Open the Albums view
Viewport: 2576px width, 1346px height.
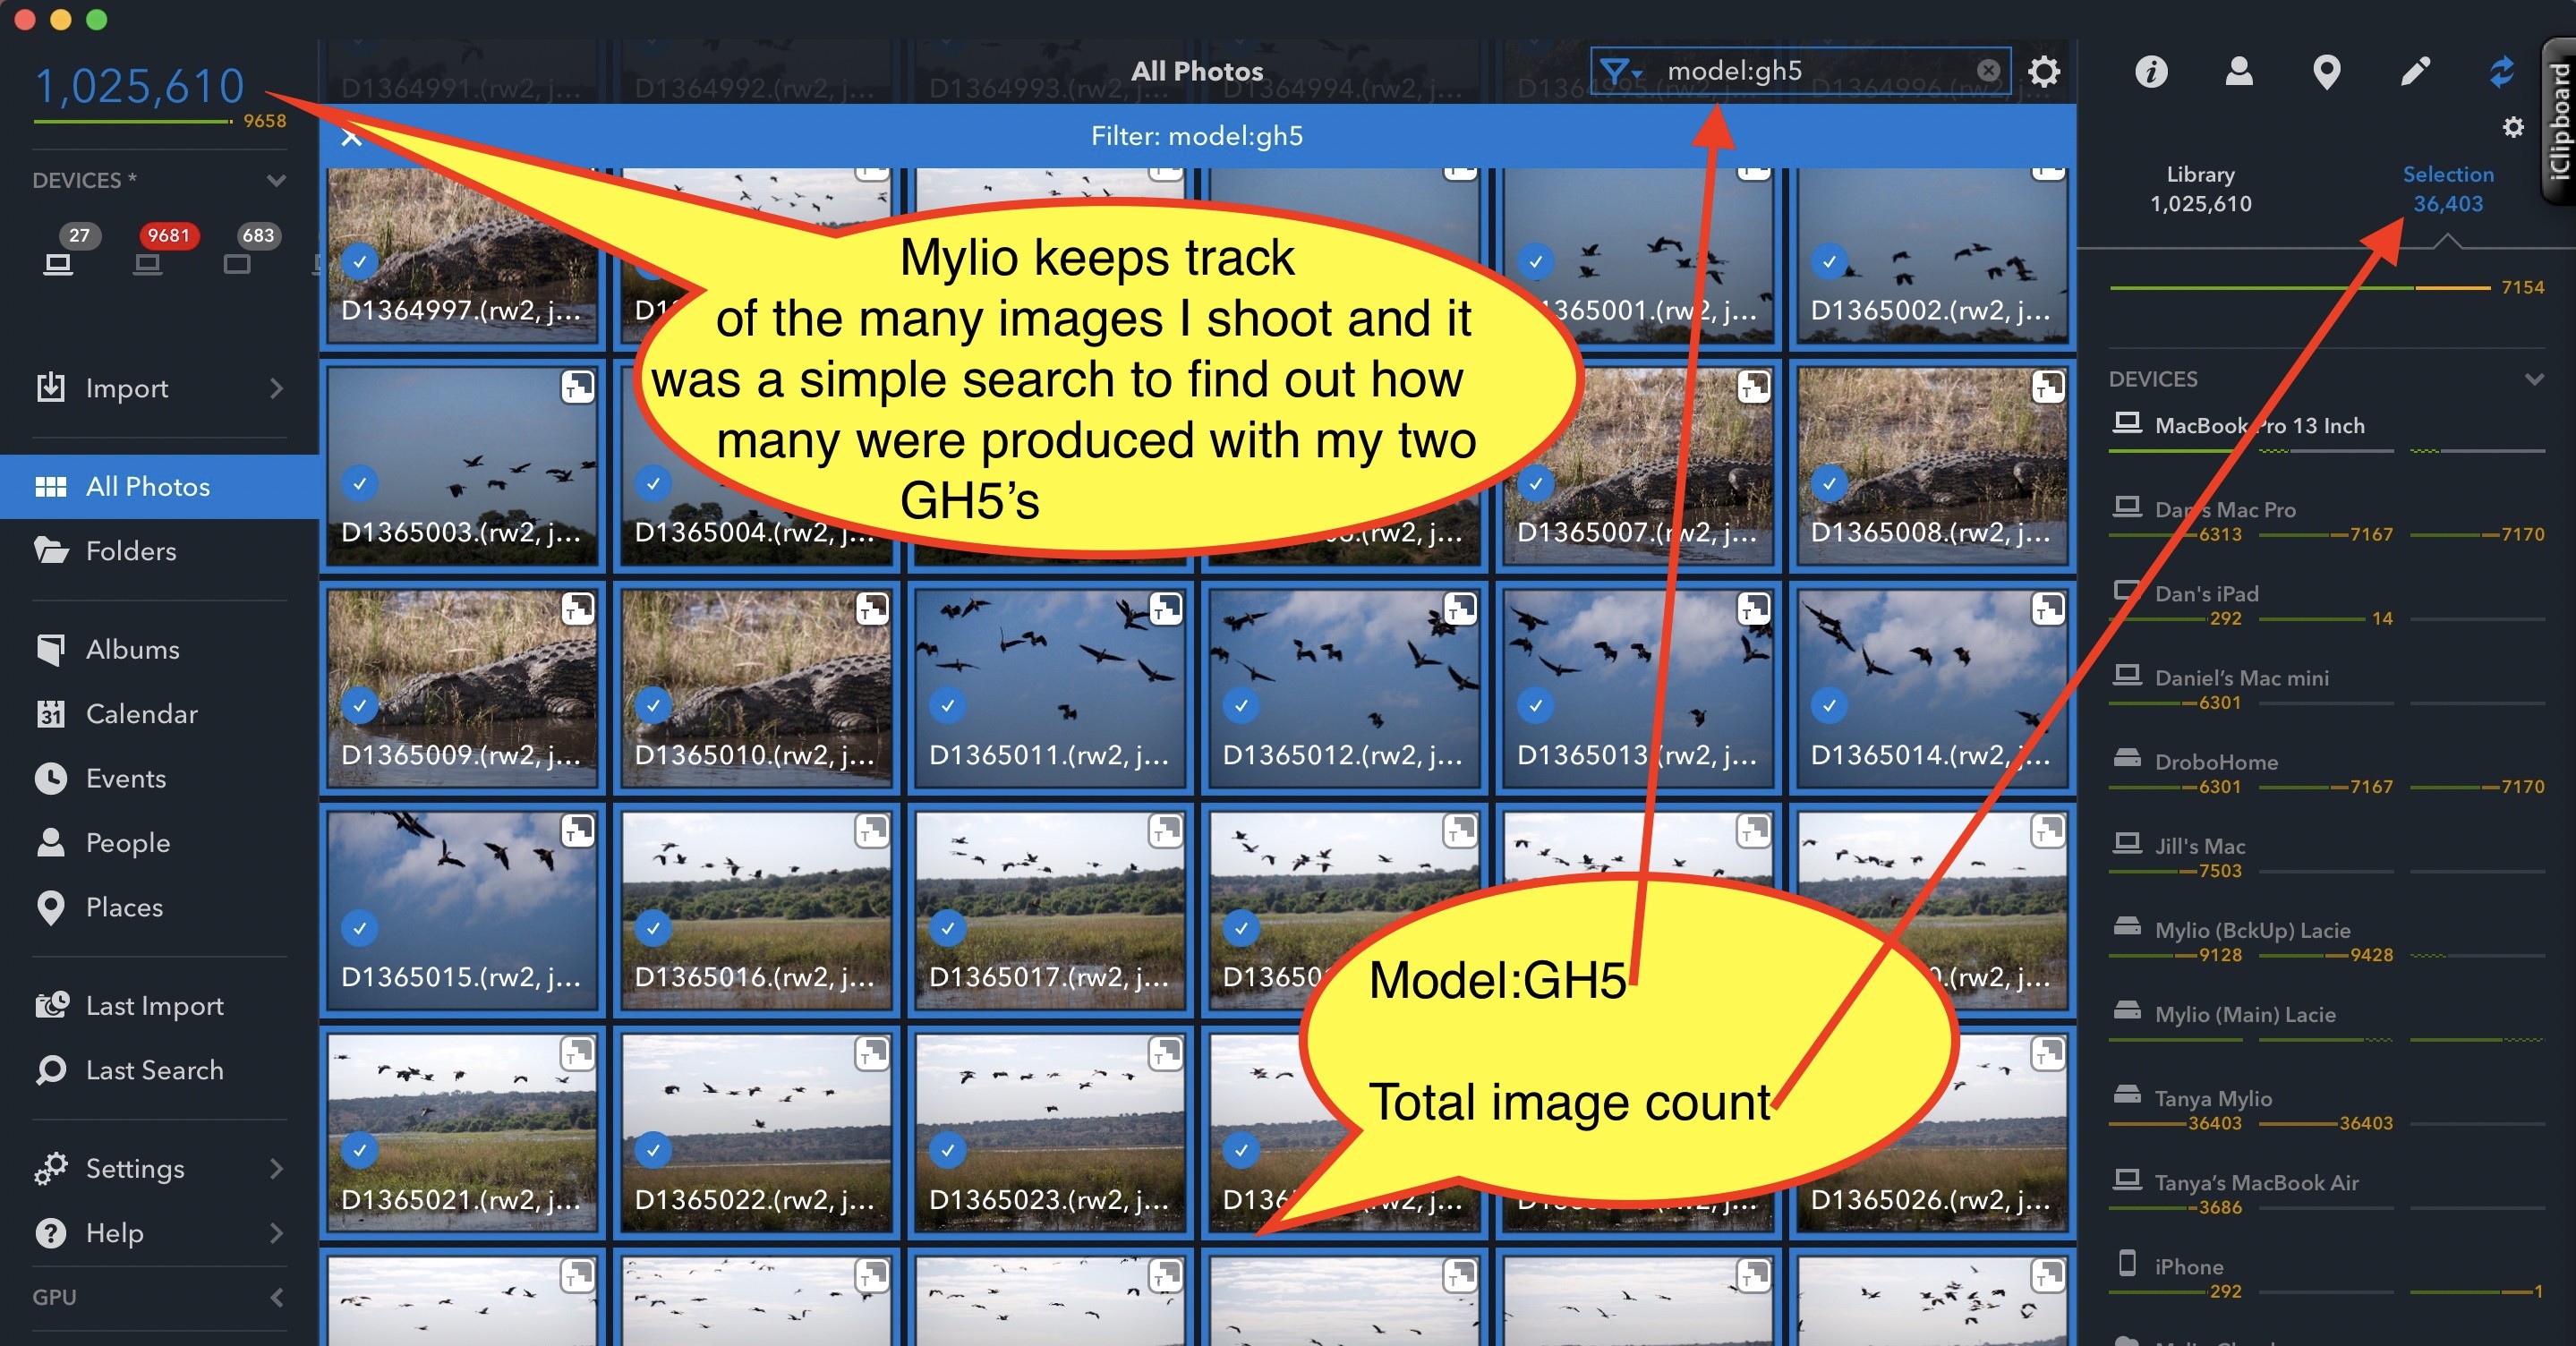point(159,650)
